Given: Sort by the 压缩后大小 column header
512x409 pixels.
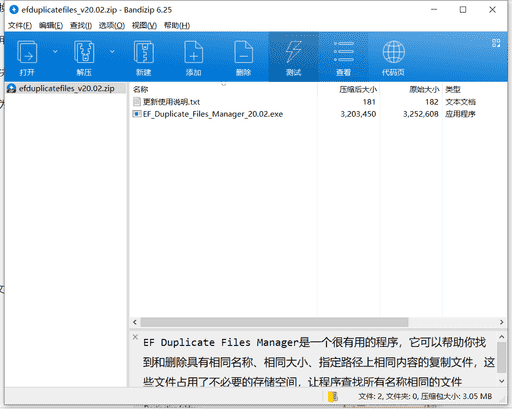Looking at the screenshot, I should 358,89.
